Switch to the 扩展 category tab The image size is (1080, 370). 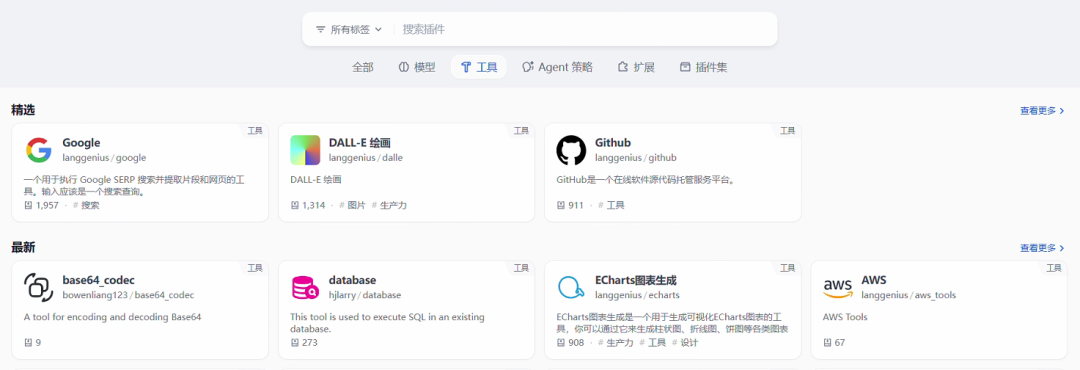pyautogui.click(x=636, y=67)
